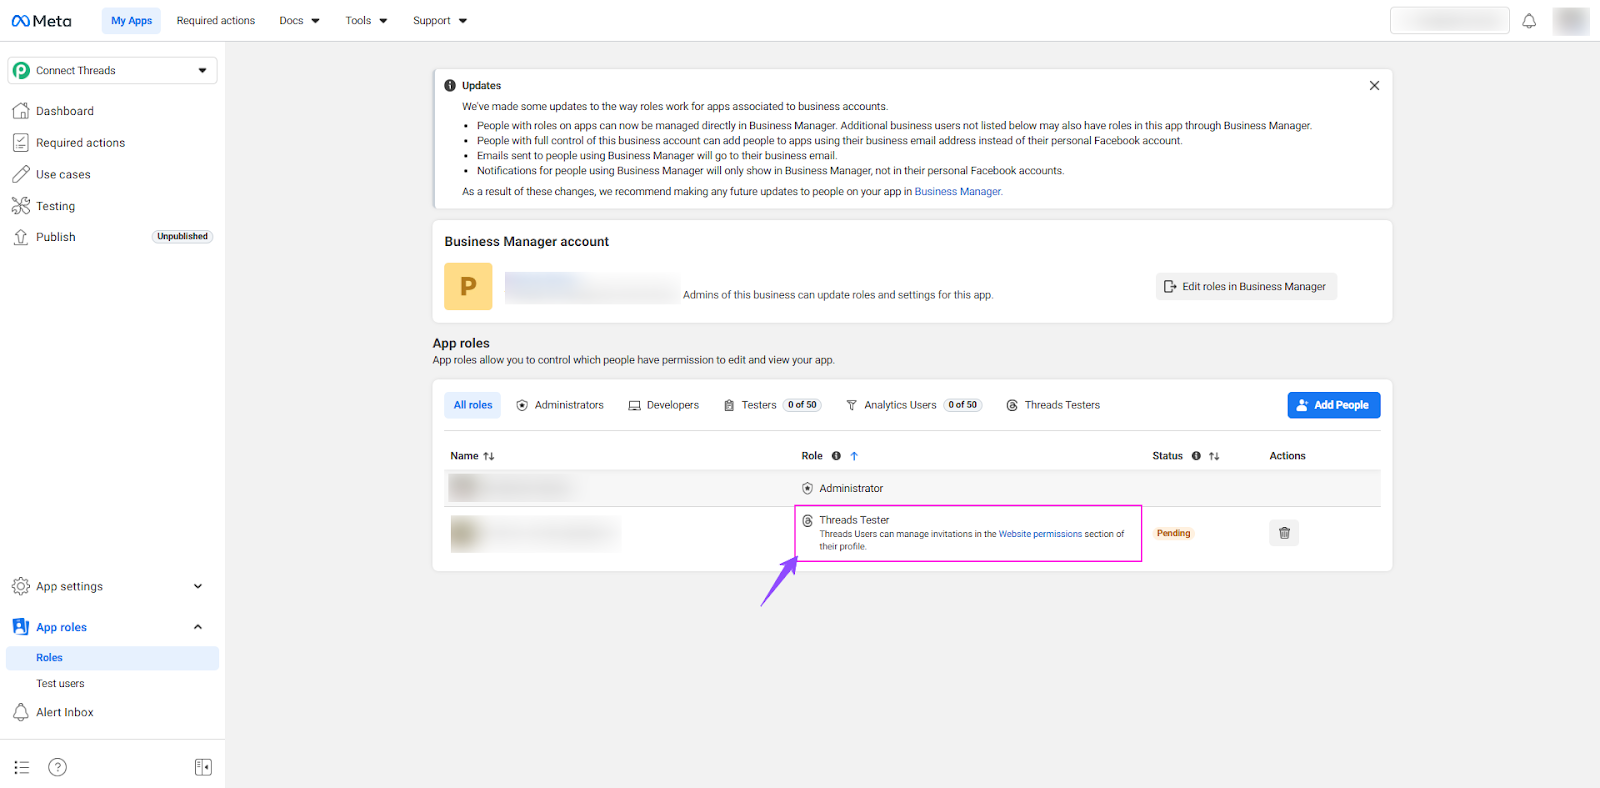Delete the pending Threads Tester entry

[1284, 533]
